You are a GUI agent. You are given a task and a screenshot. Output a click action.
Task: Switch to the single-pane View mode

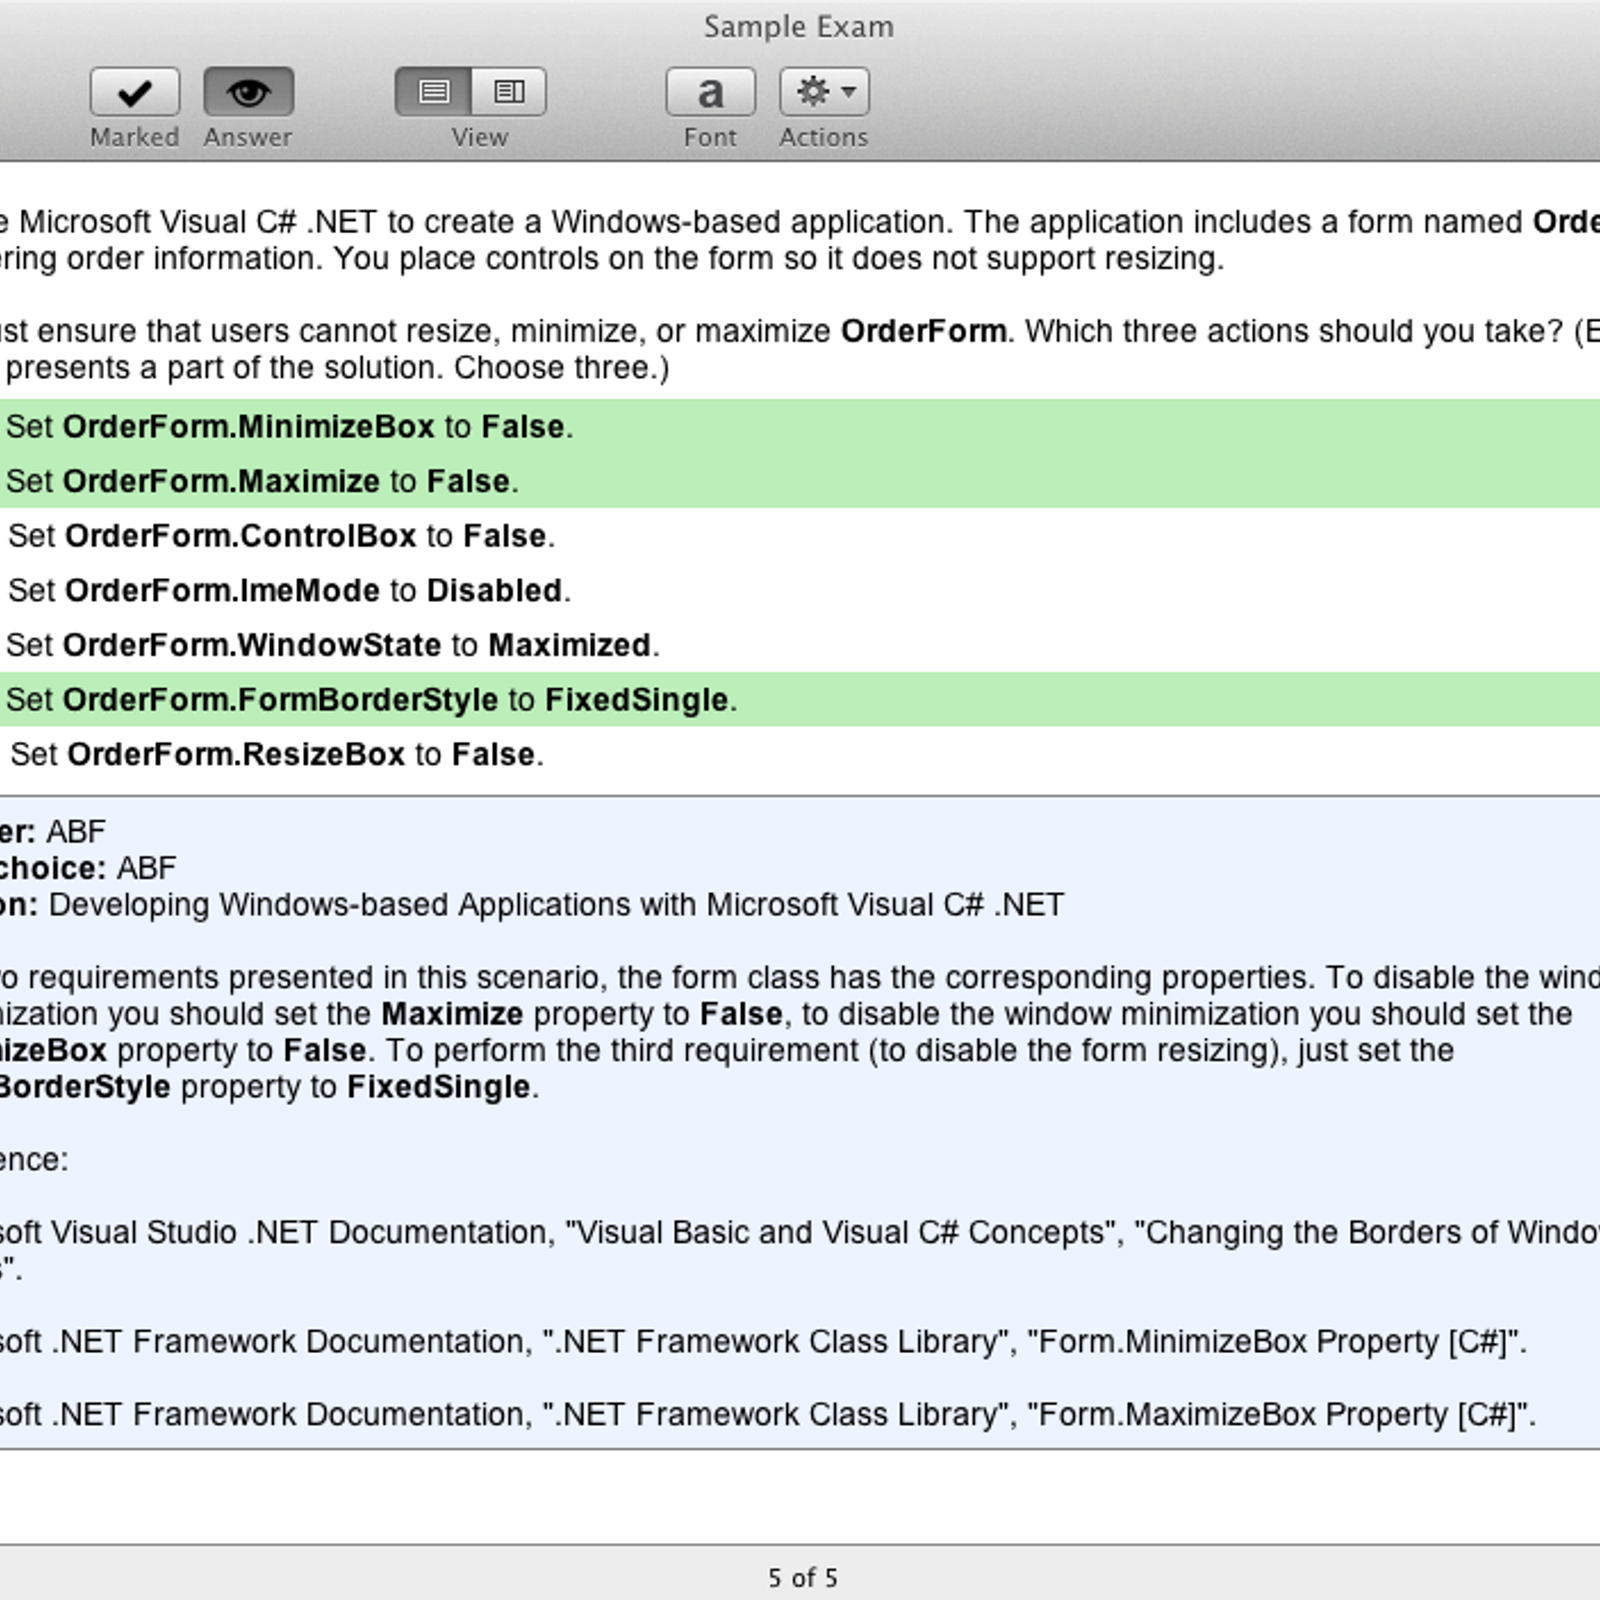433,92
